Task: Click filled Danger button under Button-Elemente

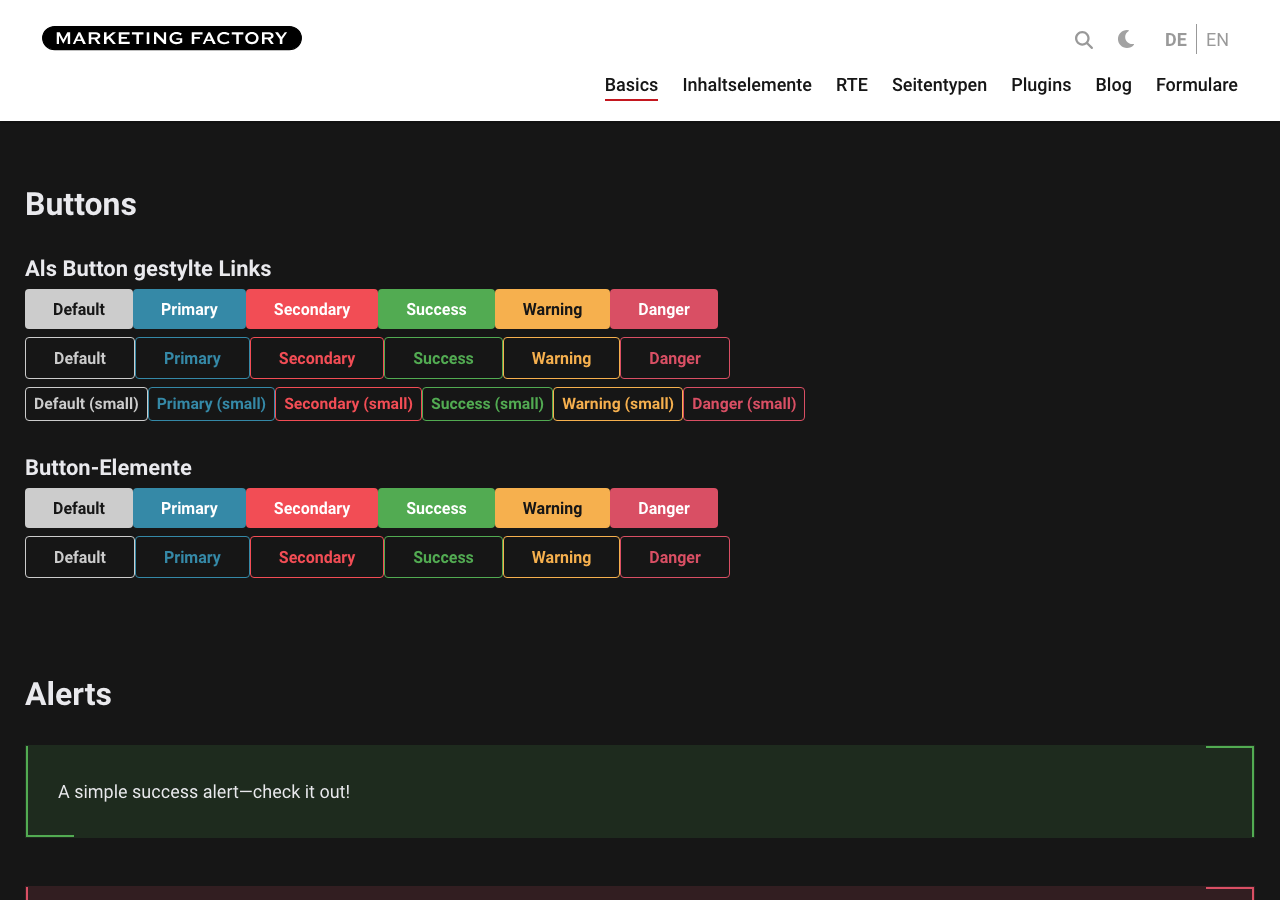Action: click(x=664, y=508)
